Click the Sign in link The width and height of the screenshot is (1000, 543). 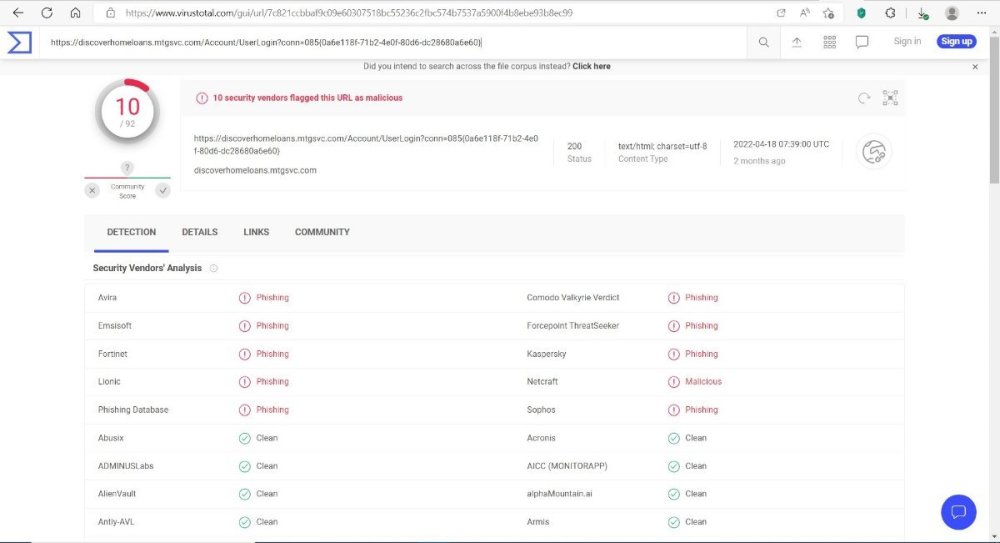pyautogui.click(x=907, y=42)
